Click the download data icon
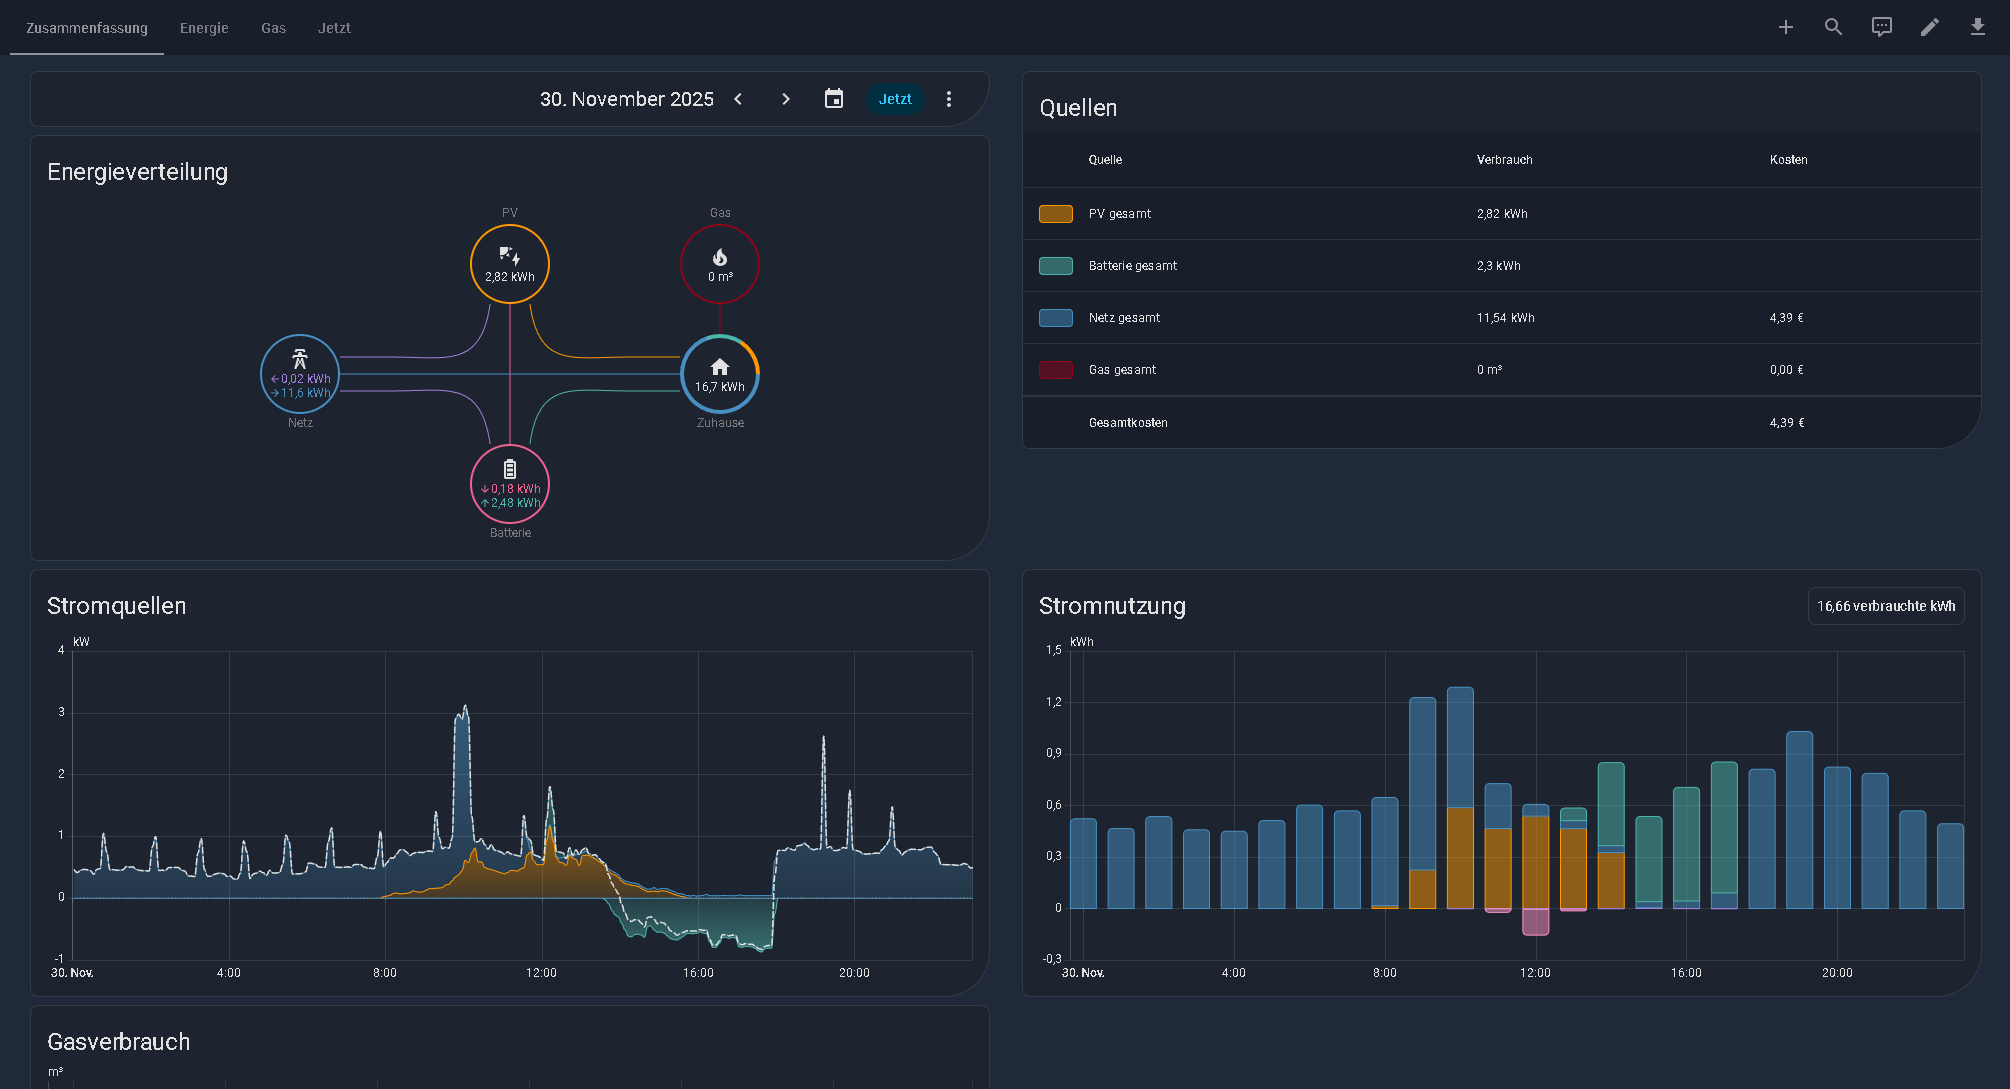Screen dimensions: 2010x1089 pyautogui.click(x=1977, y=27)
